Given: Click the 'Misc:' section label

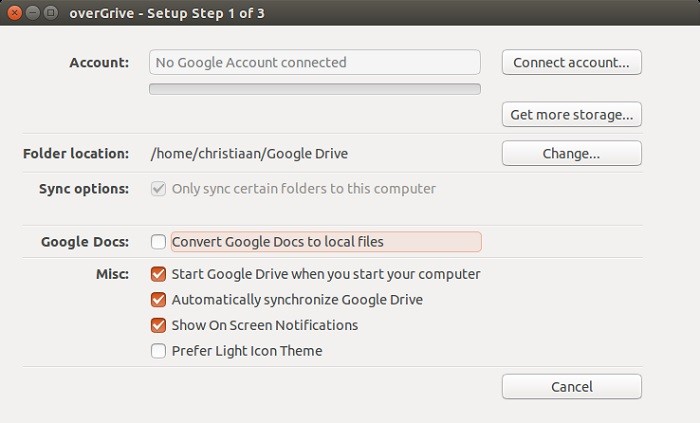Looking at the screenshot, I should pos(112,274).
